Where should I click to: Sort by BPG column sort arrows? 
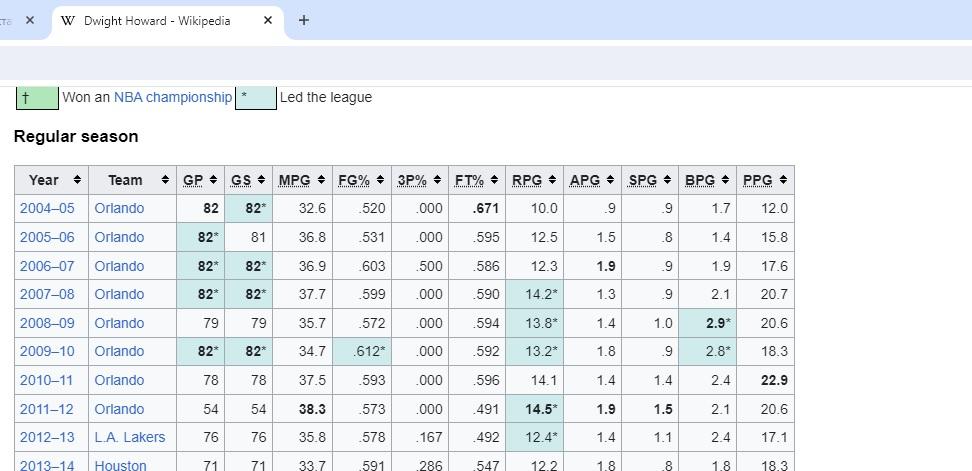[x=725, y=180]
